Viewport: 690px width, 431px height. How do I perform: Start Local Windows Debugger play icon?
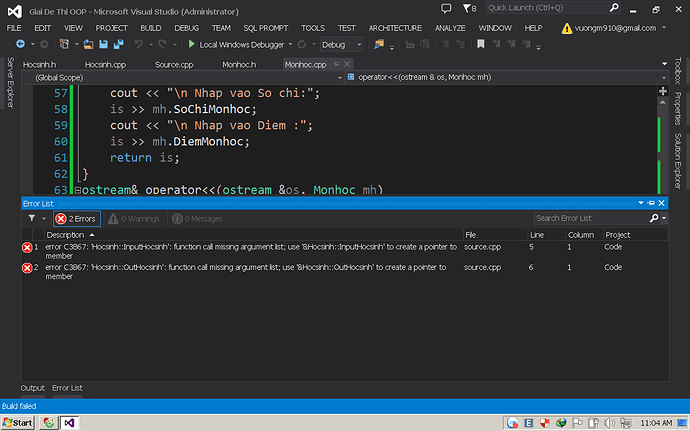(x=192, y=45)
